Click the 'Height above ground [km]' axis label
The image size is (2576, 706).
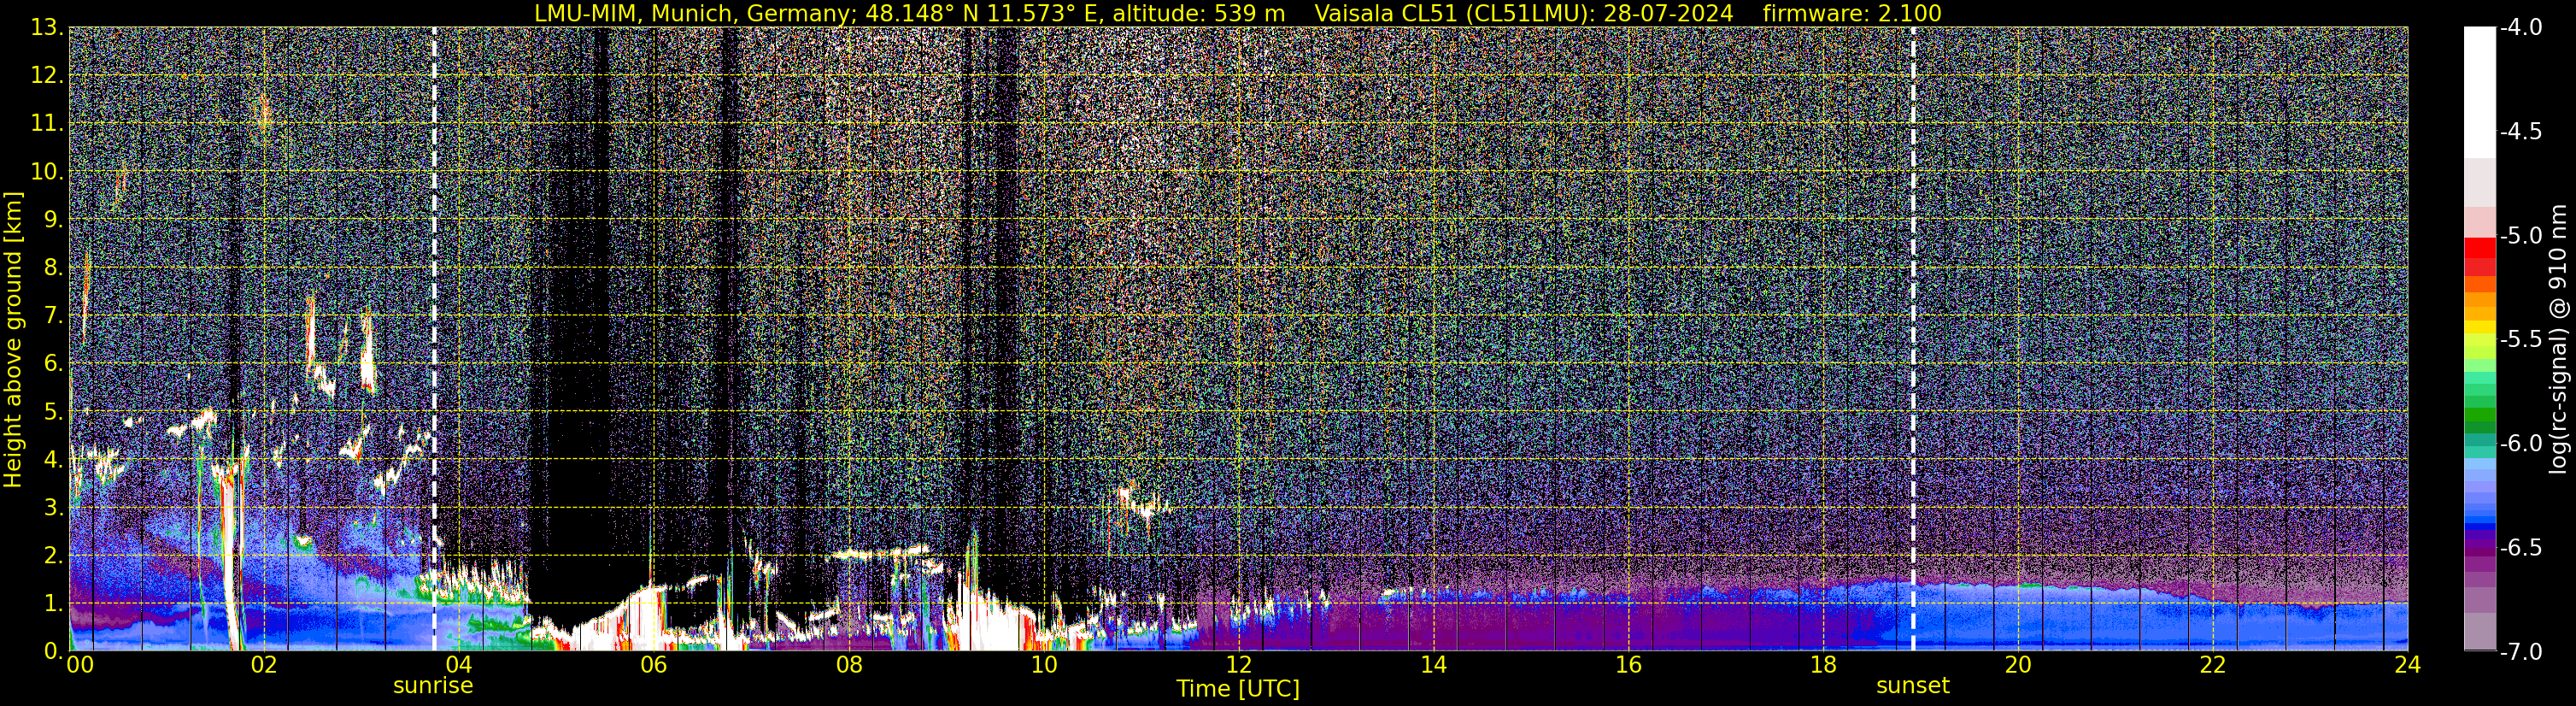12,339
